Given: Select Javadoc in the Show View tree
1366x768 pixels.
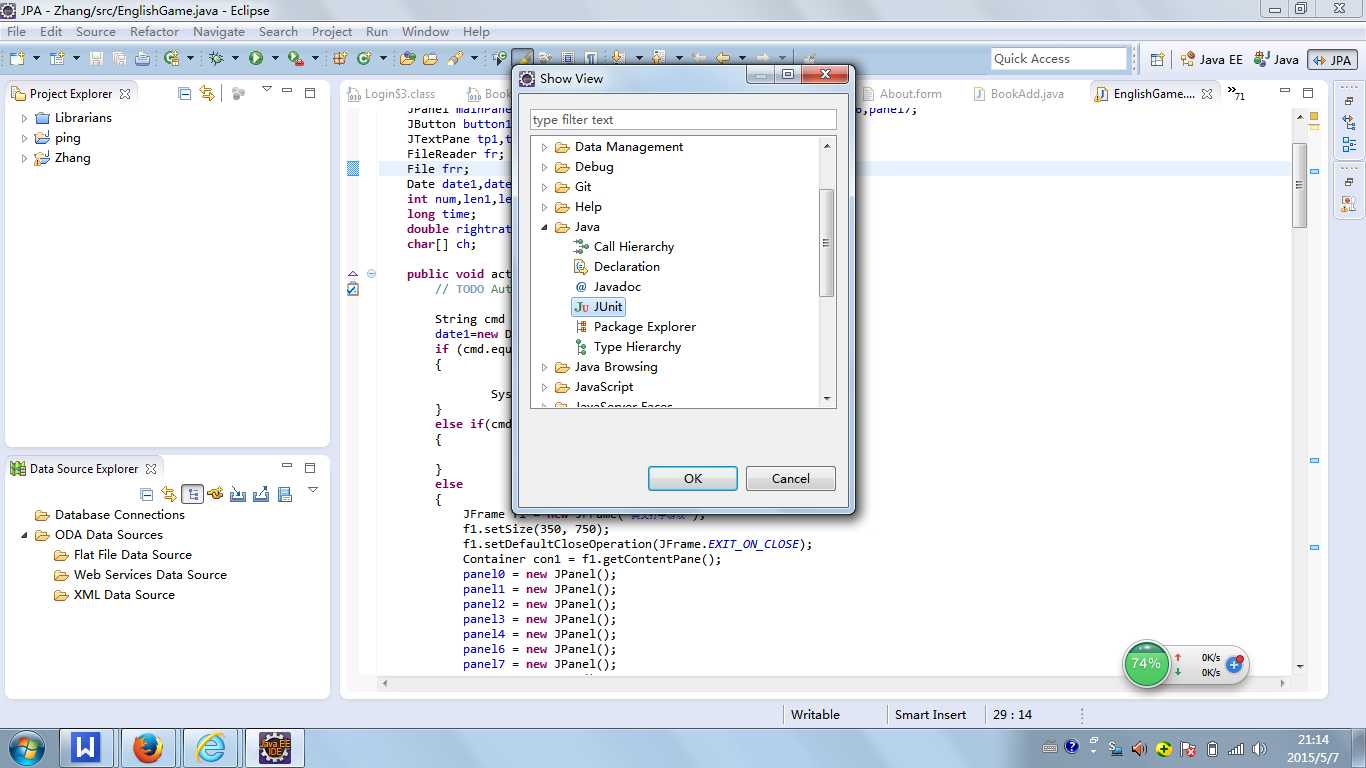Looking at the screenshot, I should [607, 287].
